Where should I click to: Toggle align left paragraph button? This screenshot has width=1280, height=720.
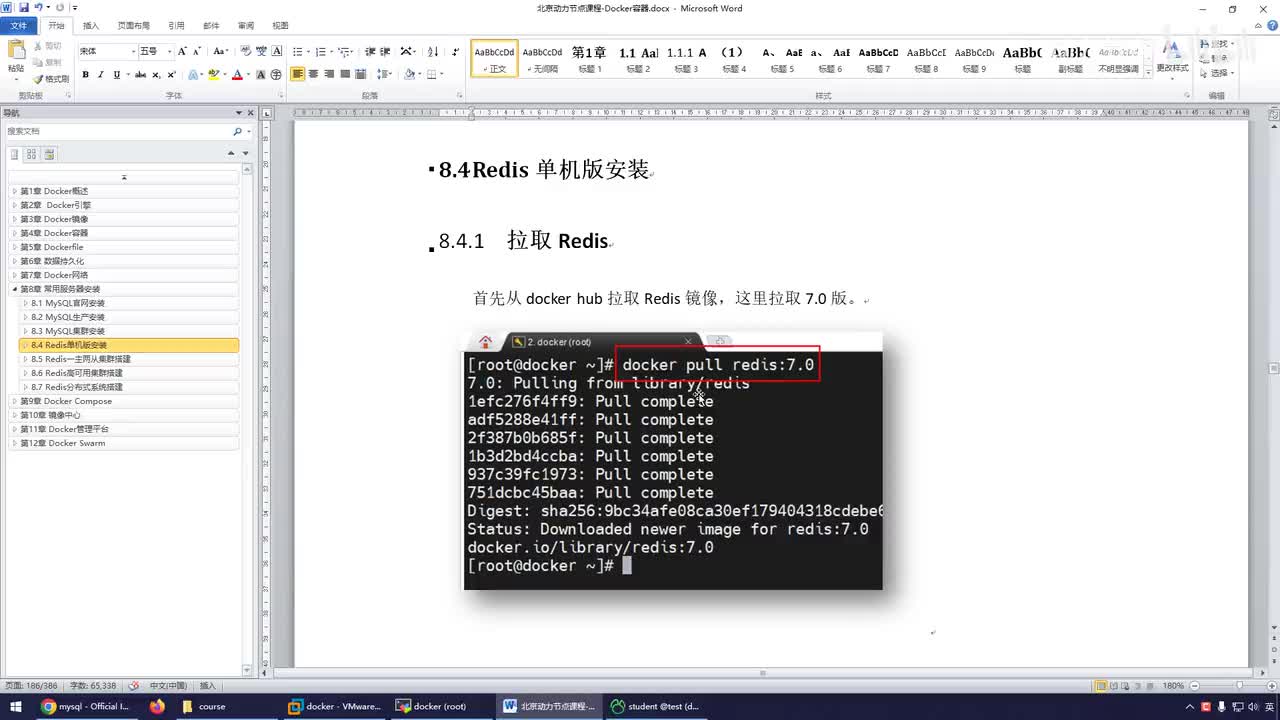pyautogui.click(x=298, y=74)
